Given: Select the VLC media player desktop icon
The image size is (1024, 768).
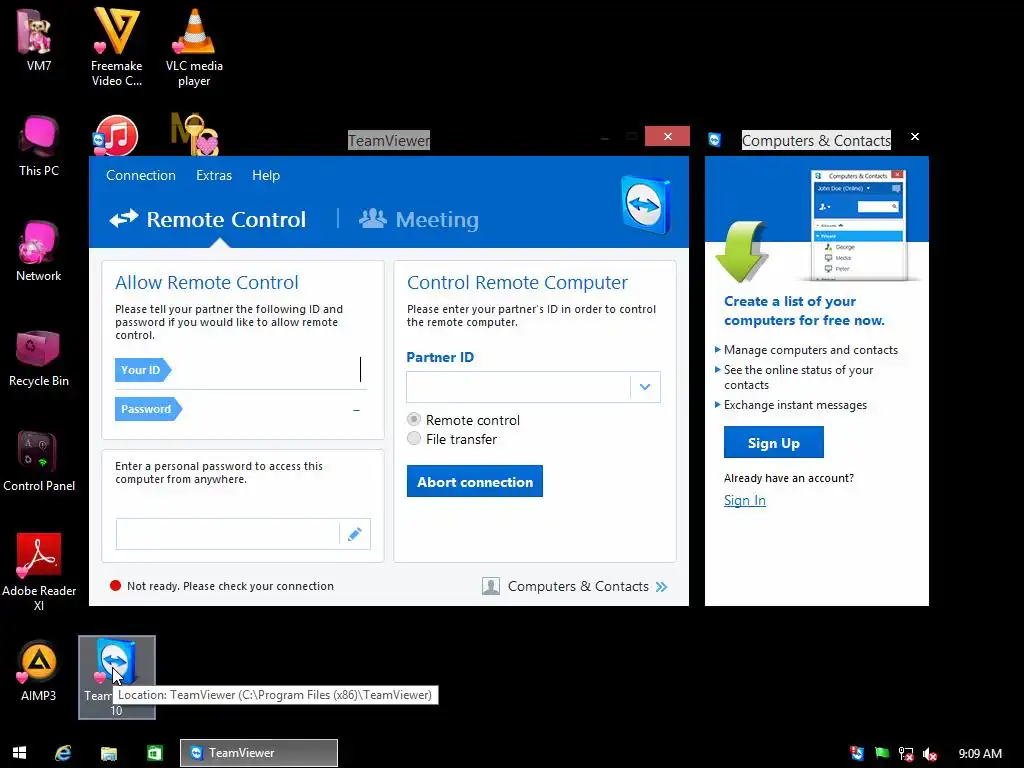Looking at the screenshot, I should [194, 46].
